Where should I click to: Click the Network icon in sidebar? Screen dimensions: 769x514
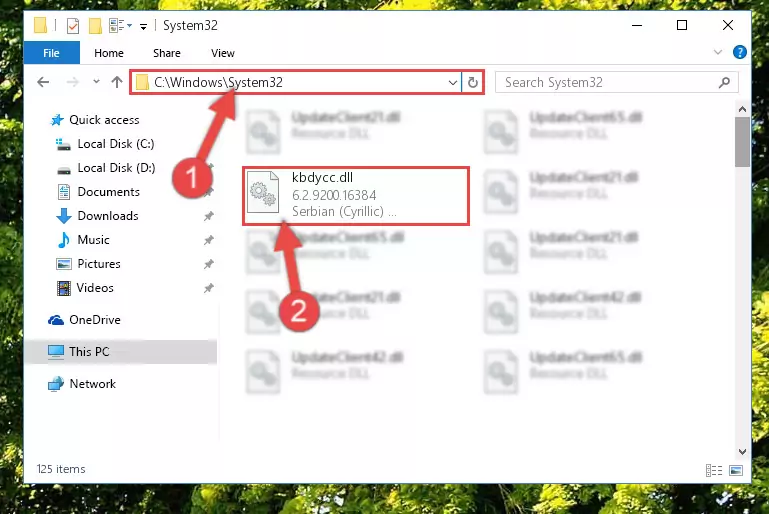coord(56,384)
